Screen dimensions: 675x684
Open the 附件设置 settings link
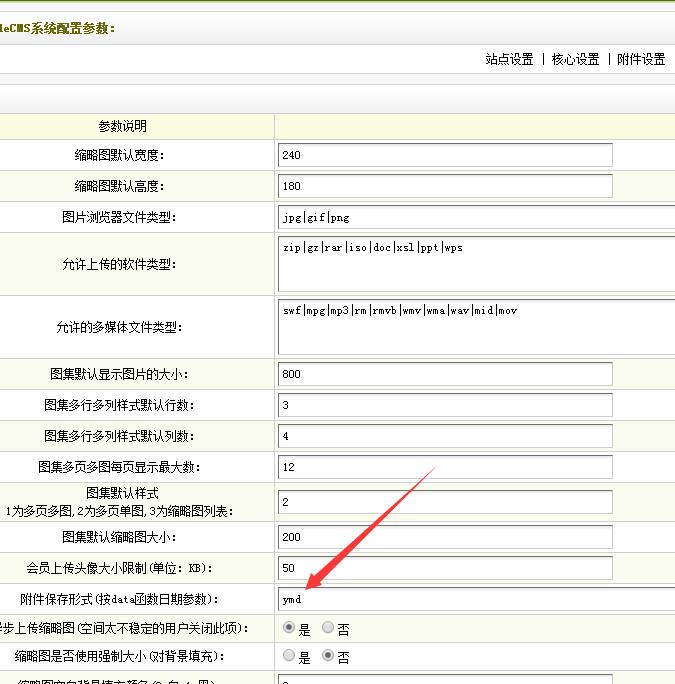tap(641, 60)
